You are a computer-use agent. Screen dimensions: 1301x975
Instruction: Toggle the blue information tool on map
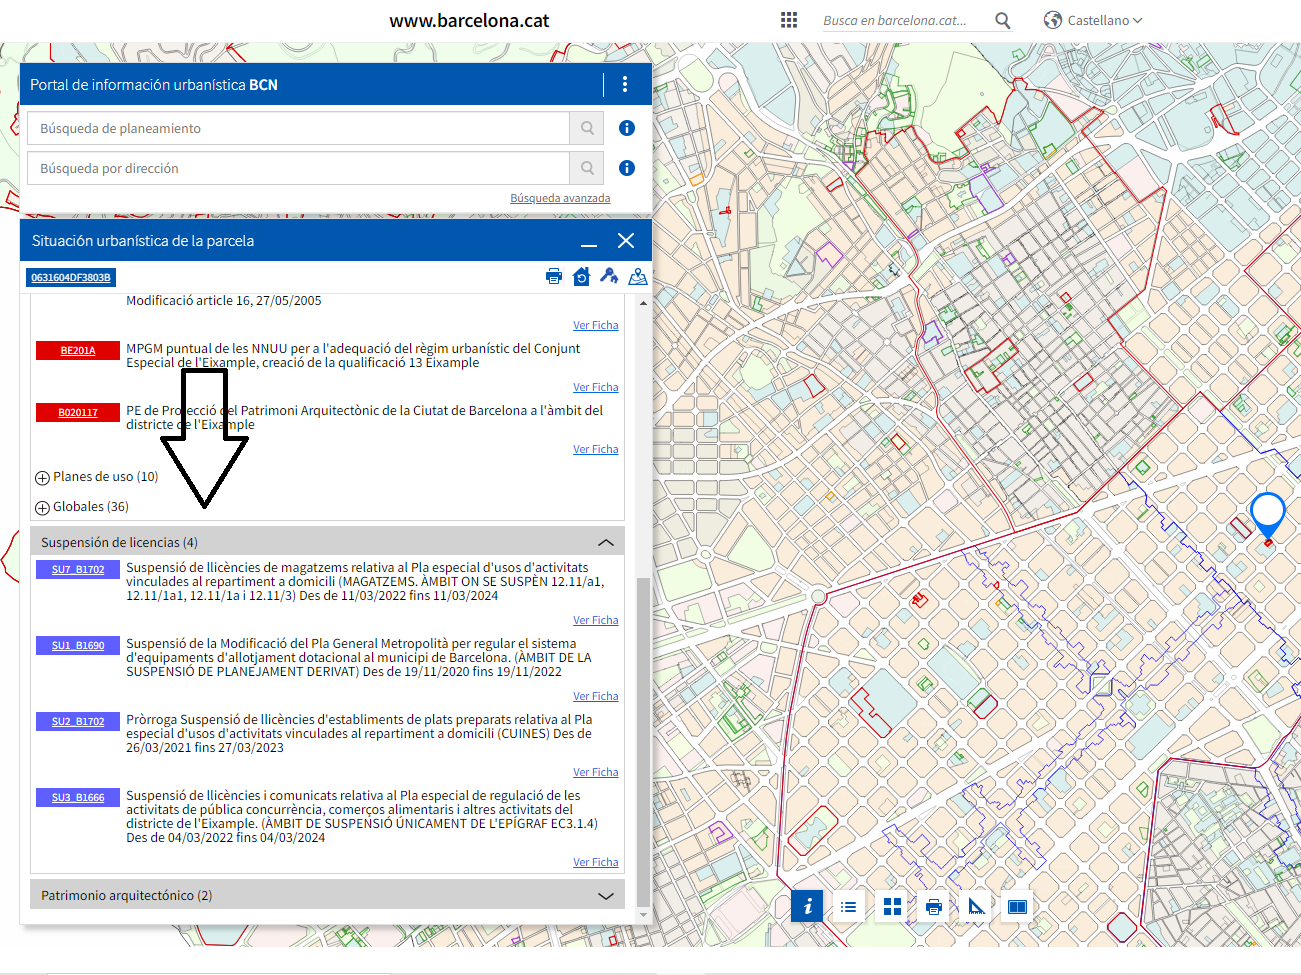[808, 907]
